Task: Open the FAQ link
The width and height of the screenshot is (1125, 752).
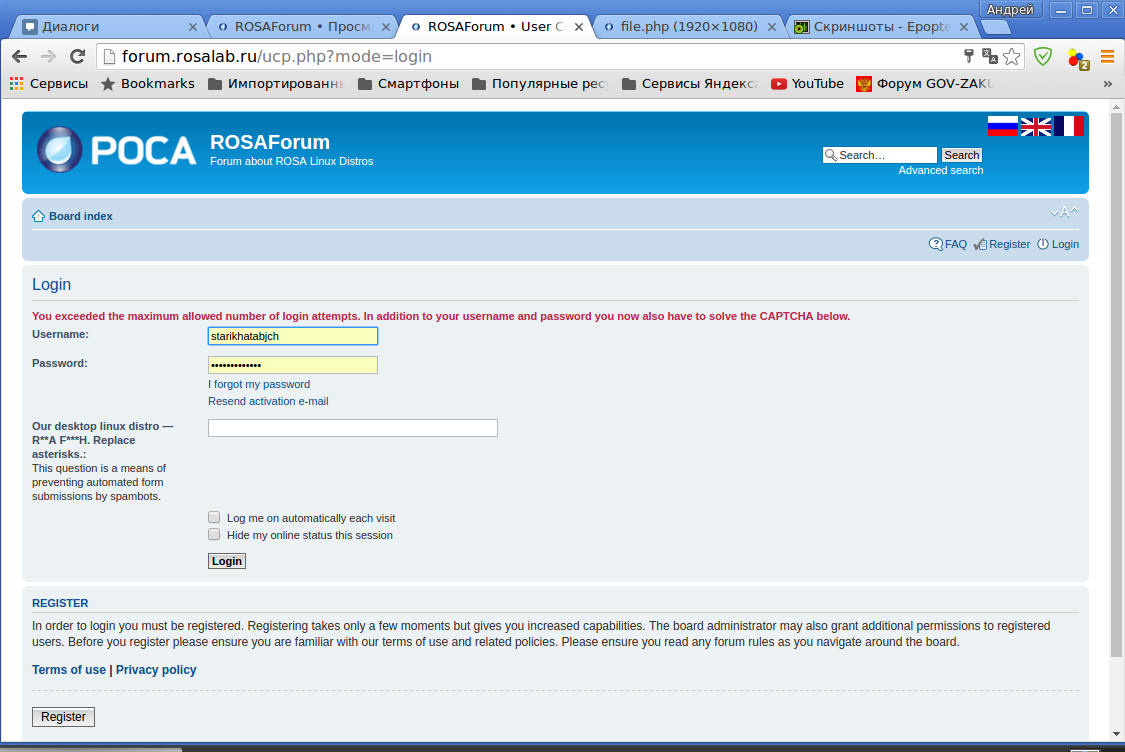Action: coord(956,244)
